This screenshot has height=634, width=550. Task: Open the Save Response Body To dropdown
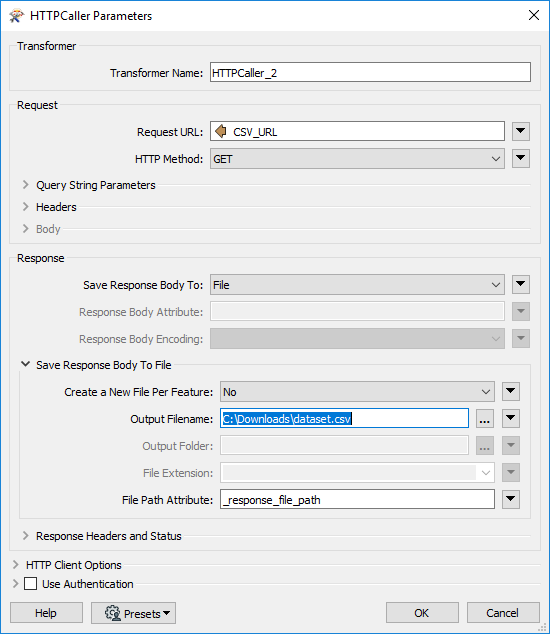[x=357, y=285]
